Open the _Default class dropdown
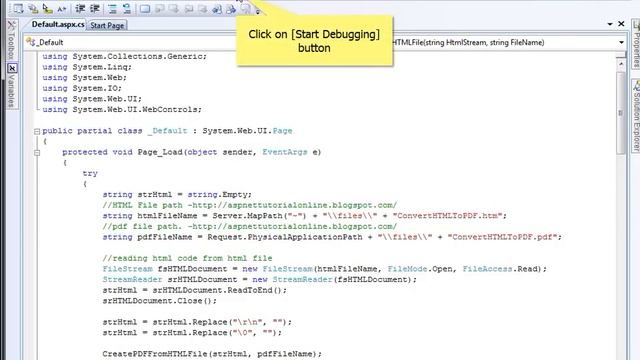Image resolution: width=640 pixels, height=360 pixels. coord(130,42)
